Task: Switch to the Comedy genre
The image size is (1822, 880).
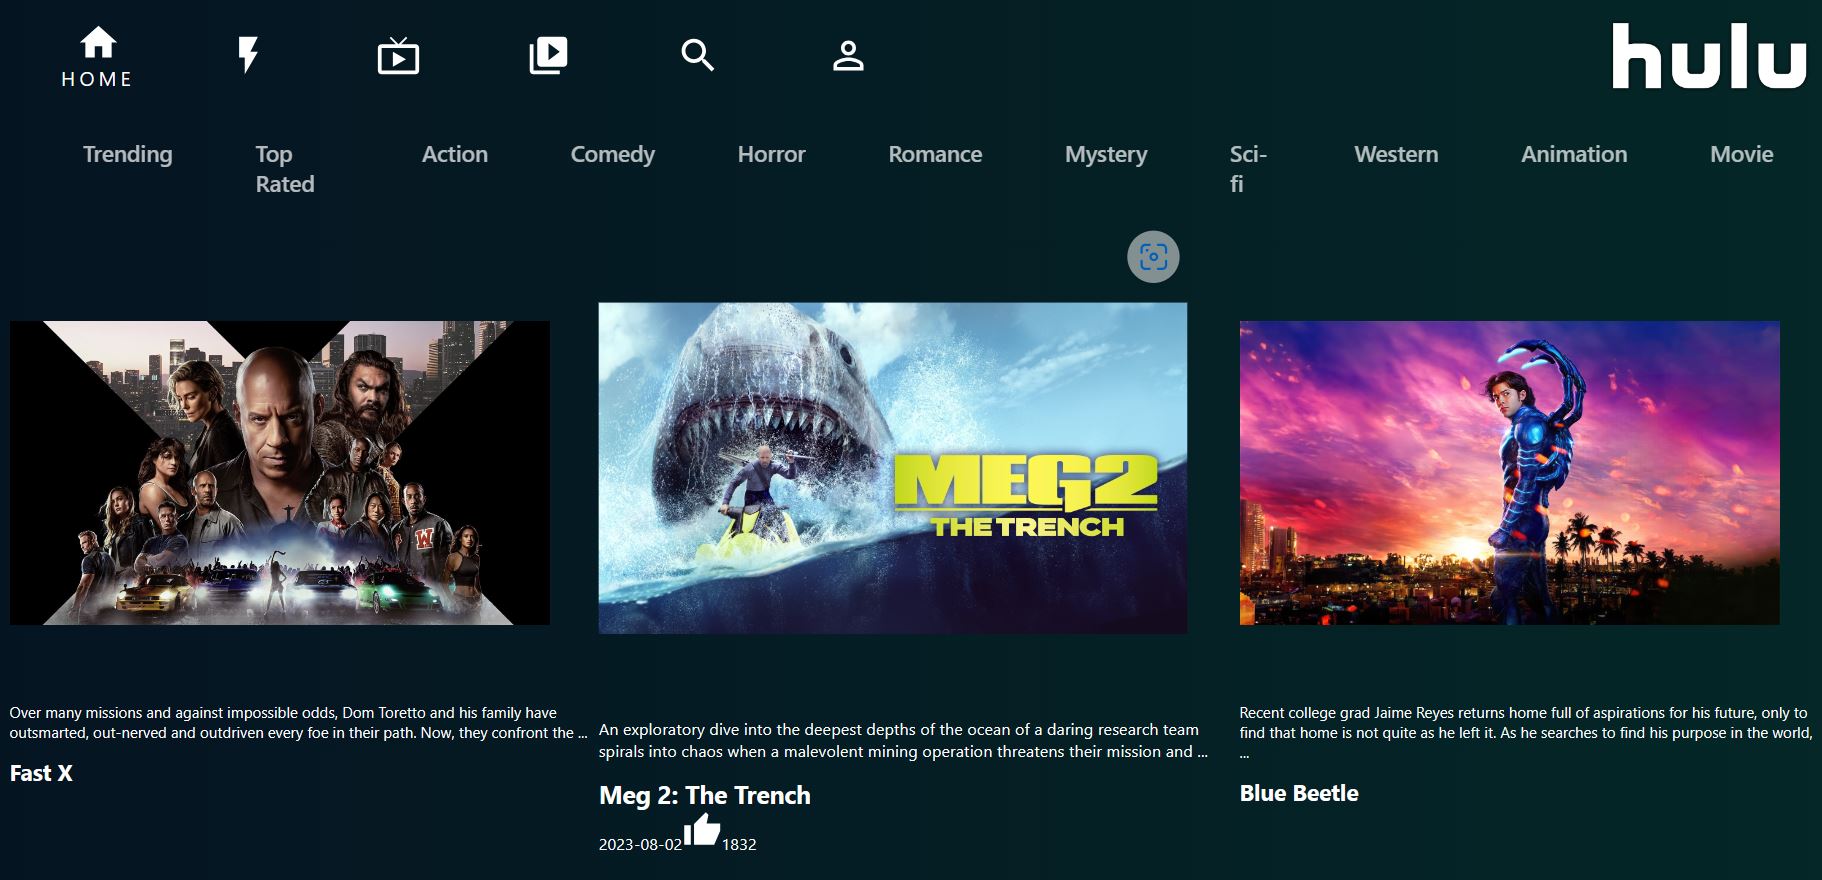Action: click(x=613, y=154)
